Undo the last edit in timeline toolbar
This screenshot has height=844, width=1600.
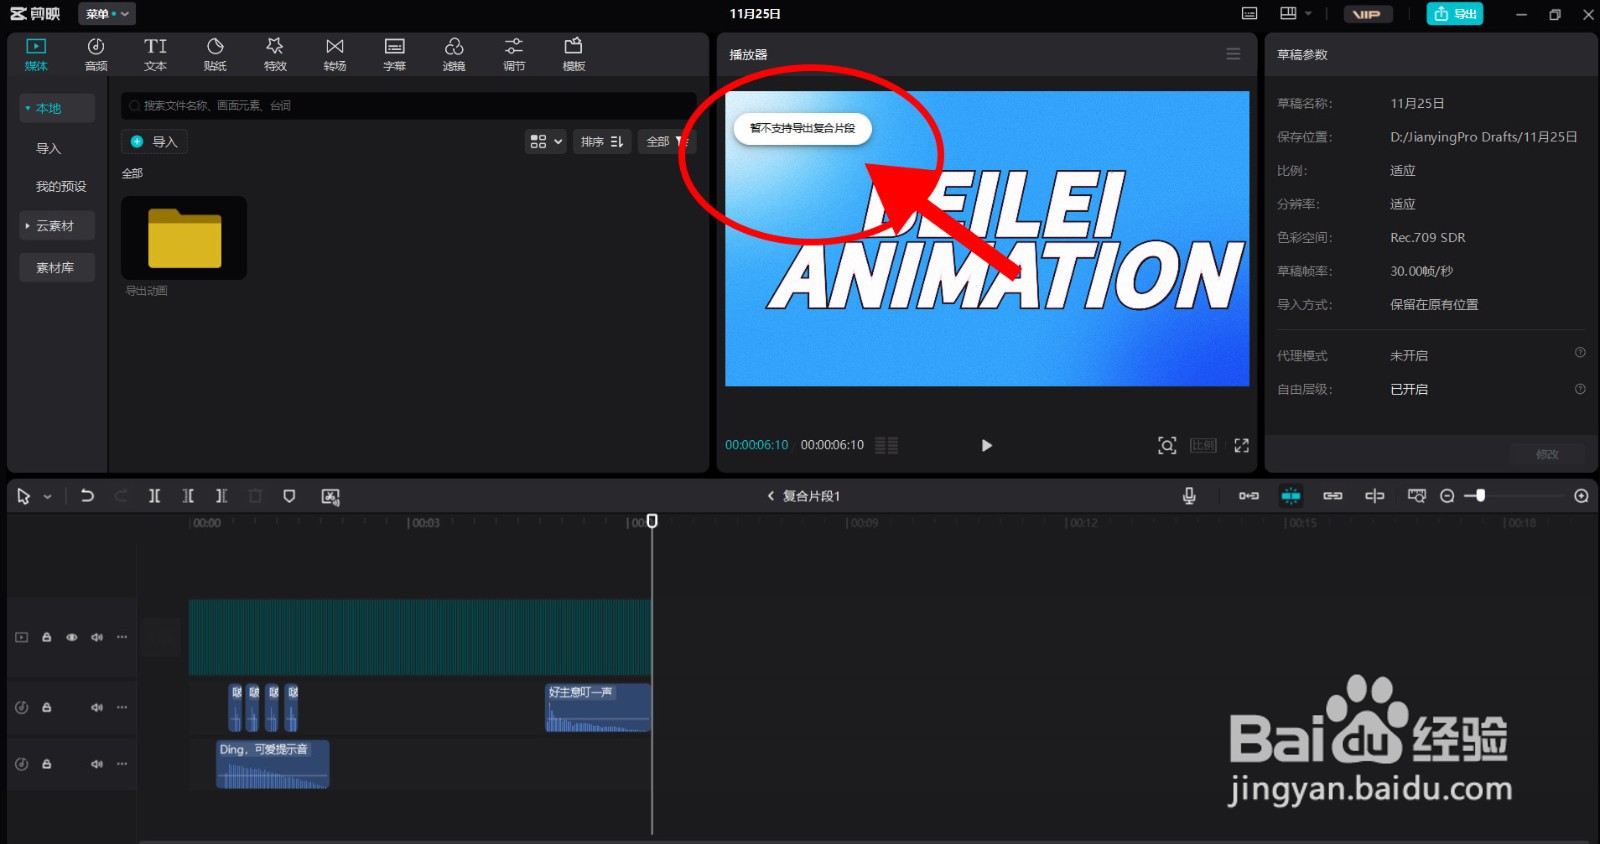click(87, 496)
